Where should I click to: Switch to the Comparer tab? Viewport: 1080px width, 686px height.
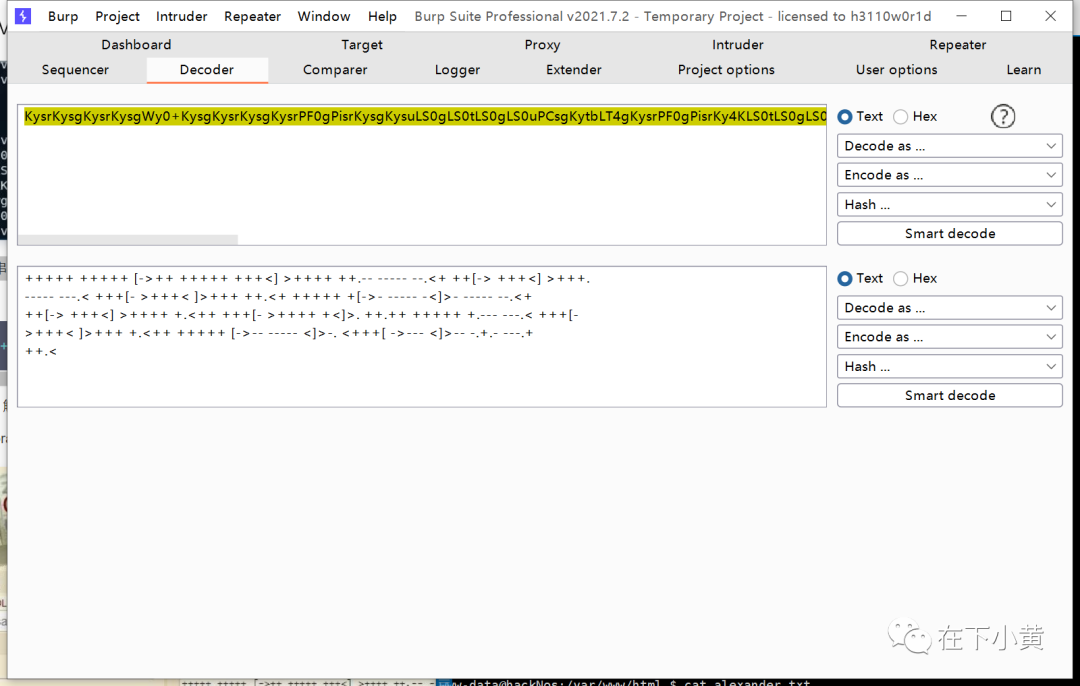pos(335,70)
